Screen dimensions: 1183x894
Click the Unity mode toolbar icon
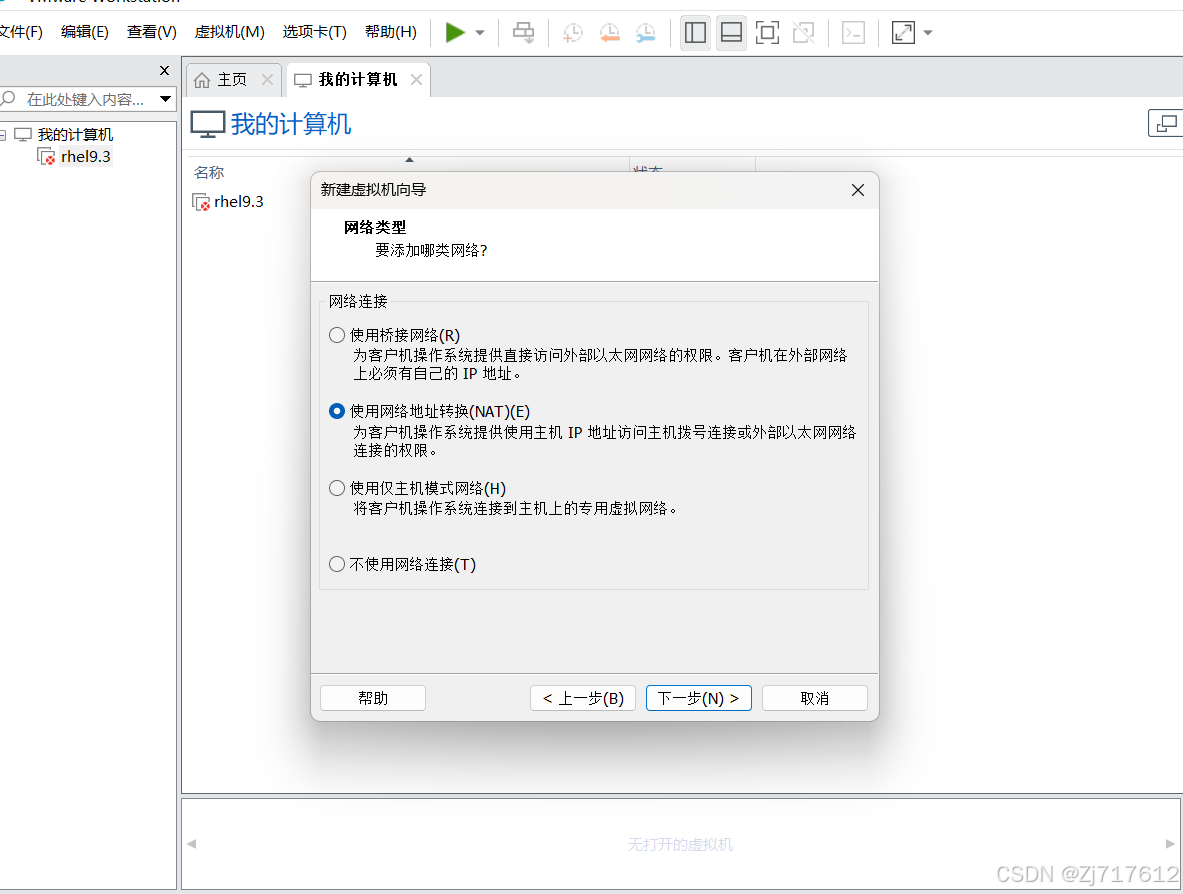pyautogui.click(x=804, y=32)
